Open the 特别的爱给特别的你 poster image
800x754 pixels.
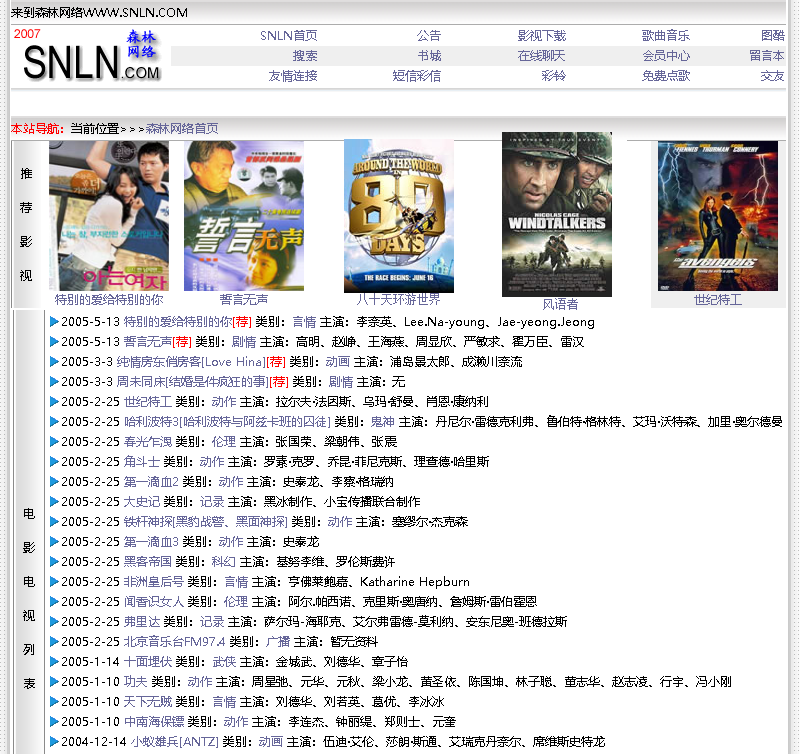[109, 215]
